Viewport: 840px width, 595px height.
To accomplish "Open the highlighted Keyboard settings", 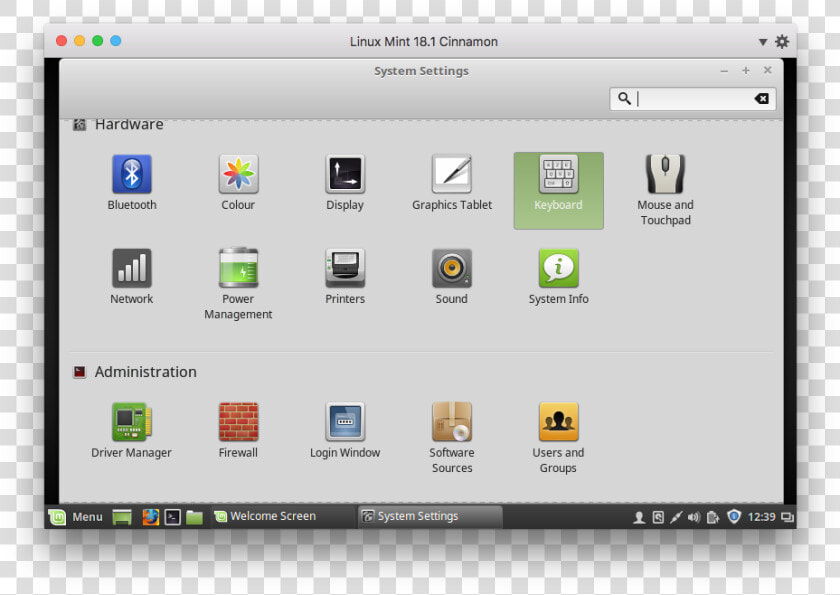I will [x=558, y=191].
